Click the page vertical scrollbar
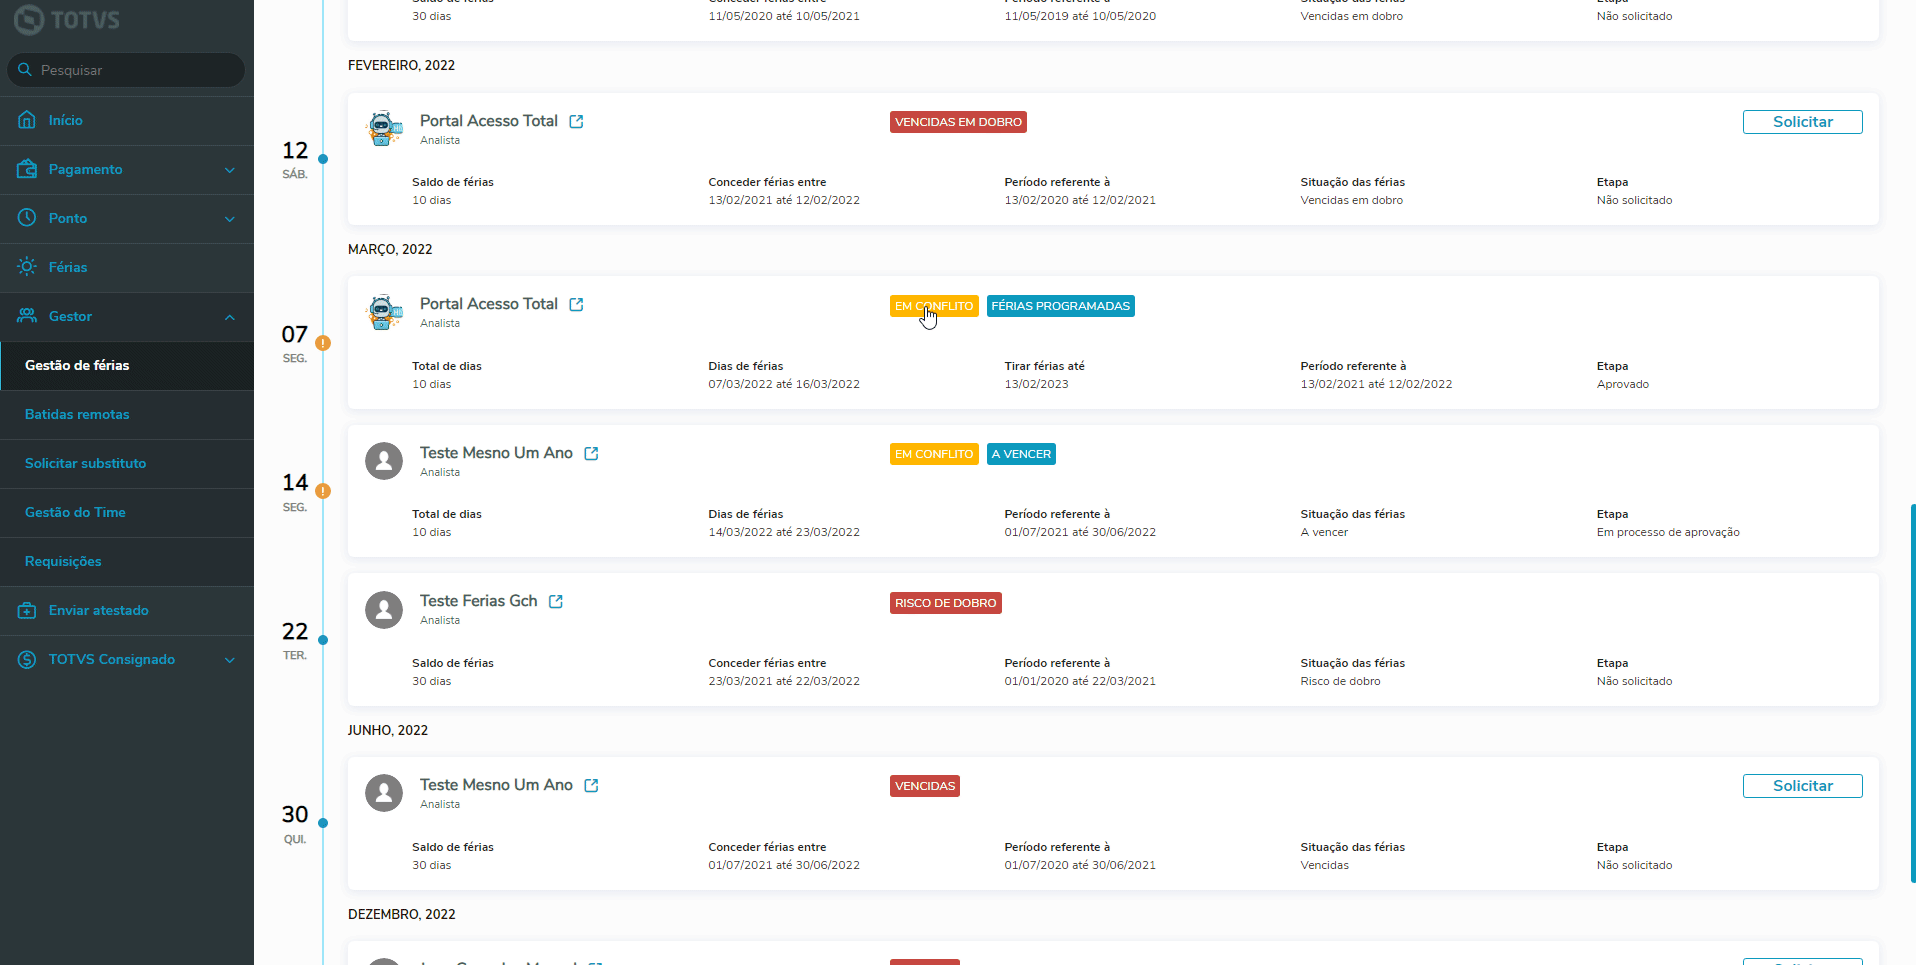Screen dimensions: 1916x965 (x=1912, y=693)
